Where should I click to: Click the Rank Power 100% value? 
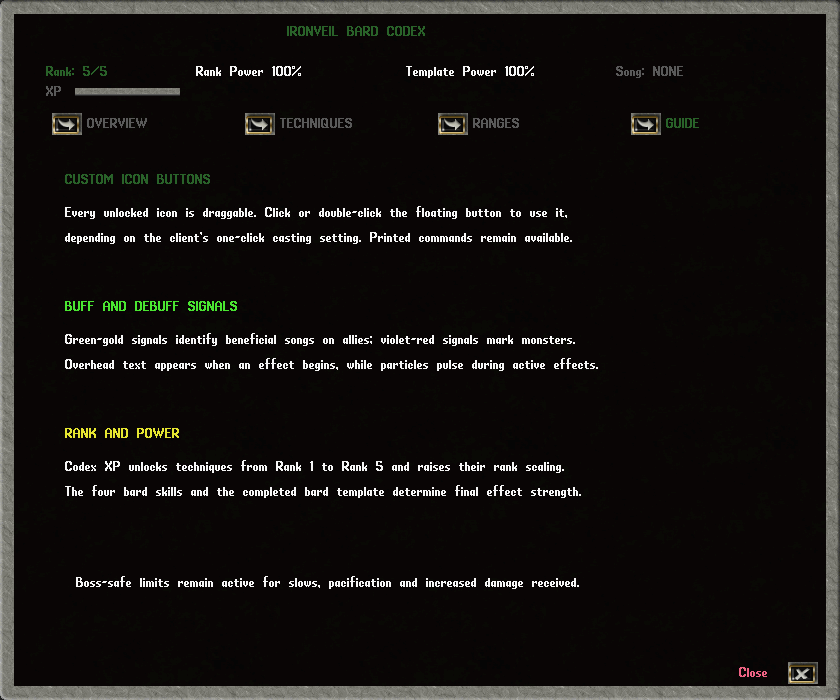(248, 71)
